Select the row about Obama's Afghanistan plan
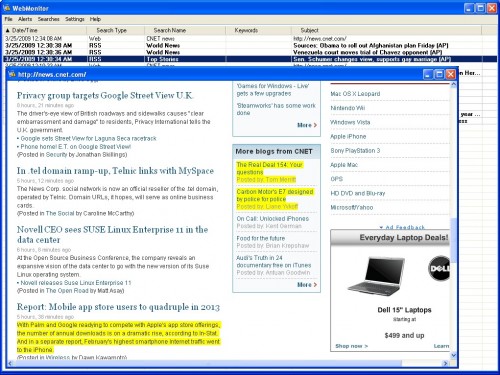500x375 pixels. [x=243, y=45]
